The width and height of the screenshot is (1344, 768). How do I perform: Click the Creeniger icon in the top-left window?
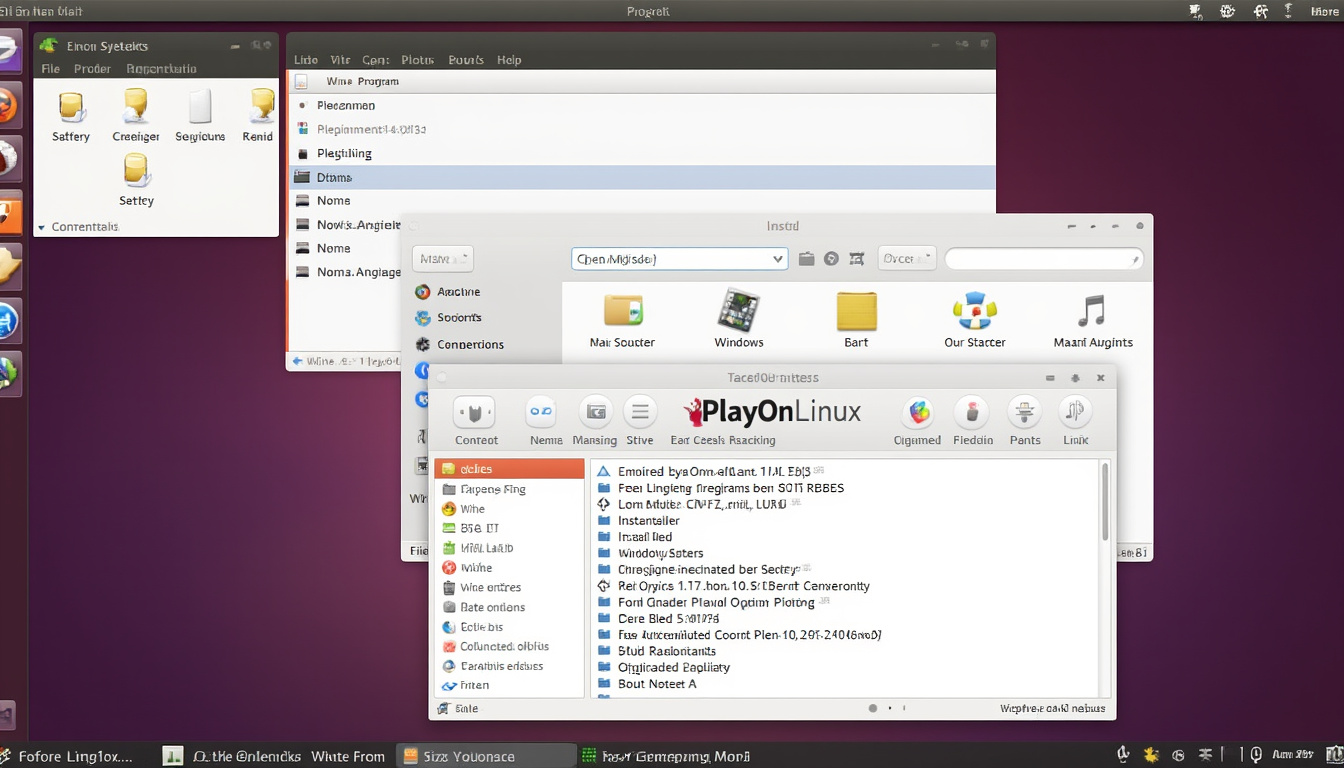pos(136,106)
